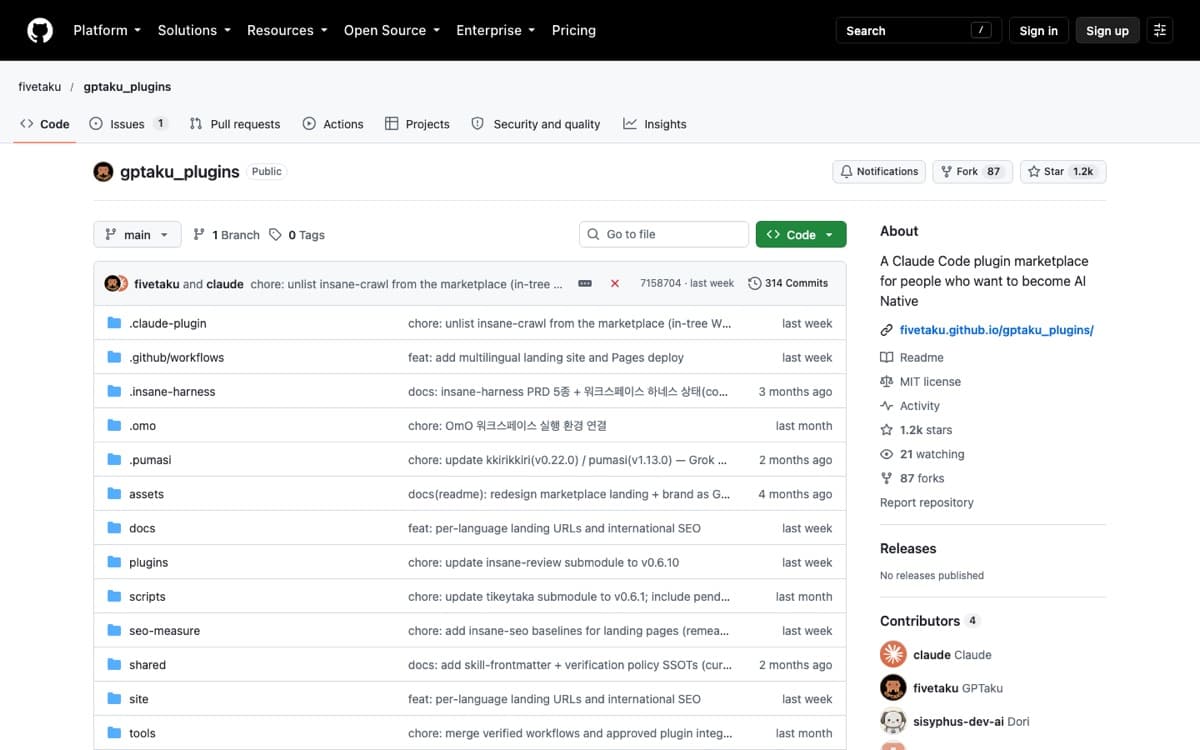
Task: Open the .claude-plugin folder
Action: pyautogui.click(x=168, y=324)
